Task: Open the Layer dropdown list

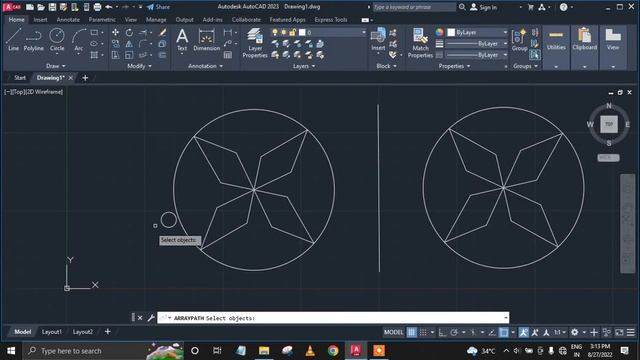Action: 363,32
